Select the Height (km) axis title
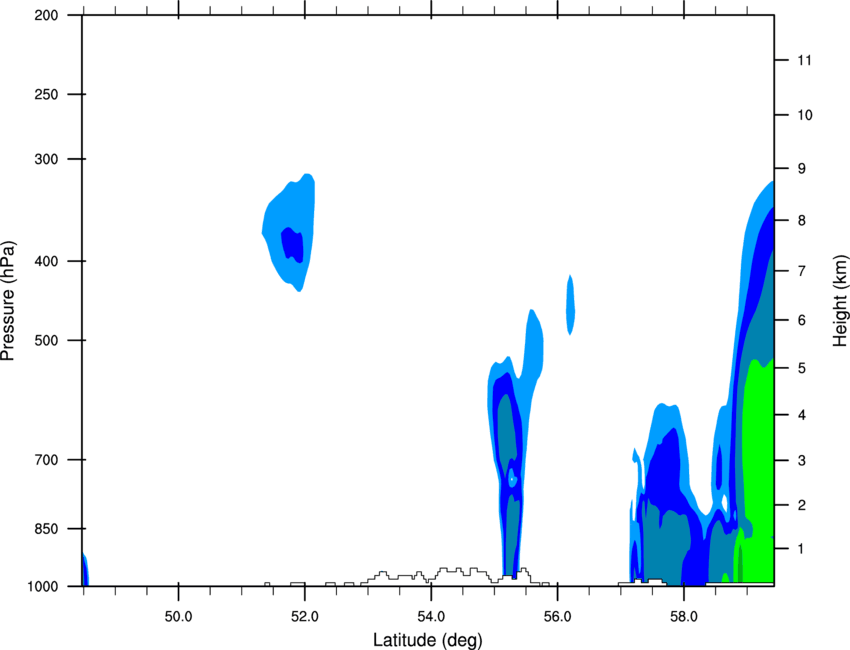Image resolution: width=850 pixels, height=650 pixels. tap(840, 300)
